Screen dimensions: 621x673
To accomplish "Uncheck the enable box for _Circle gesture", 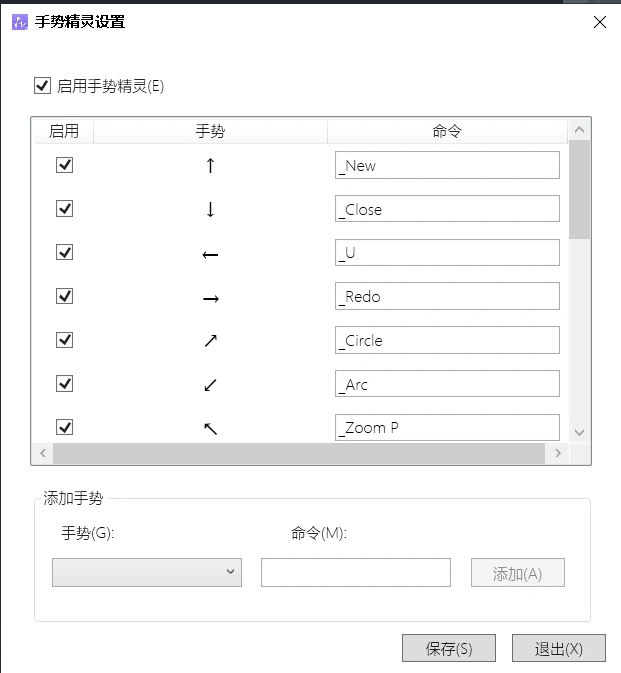I will pyautogui.click(x=64, y=340).
